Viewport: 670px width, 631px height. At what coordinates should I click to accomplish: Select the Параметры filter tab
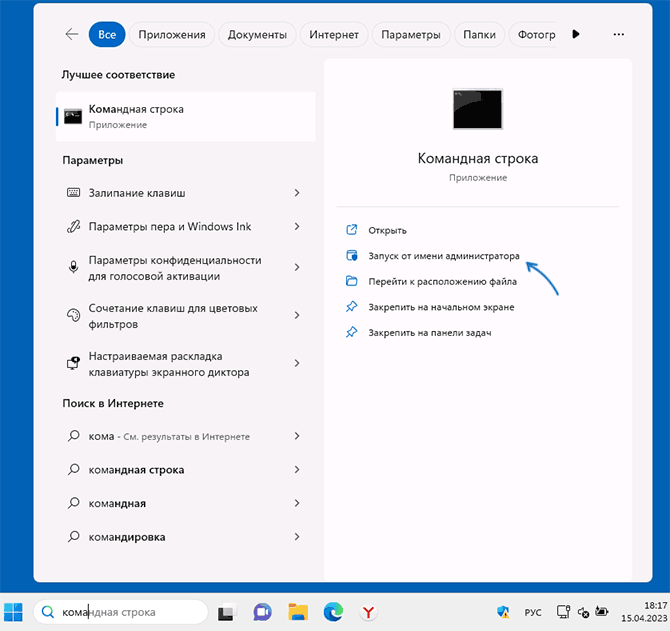410,34
